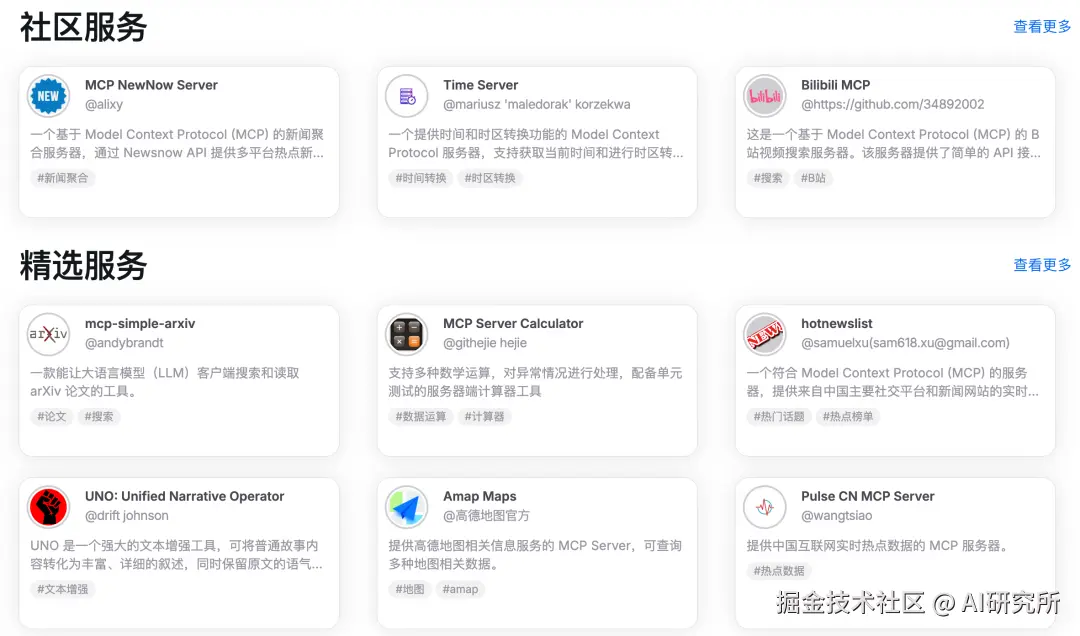
Task: Click the Time Server description text
Action: [535, 143]
